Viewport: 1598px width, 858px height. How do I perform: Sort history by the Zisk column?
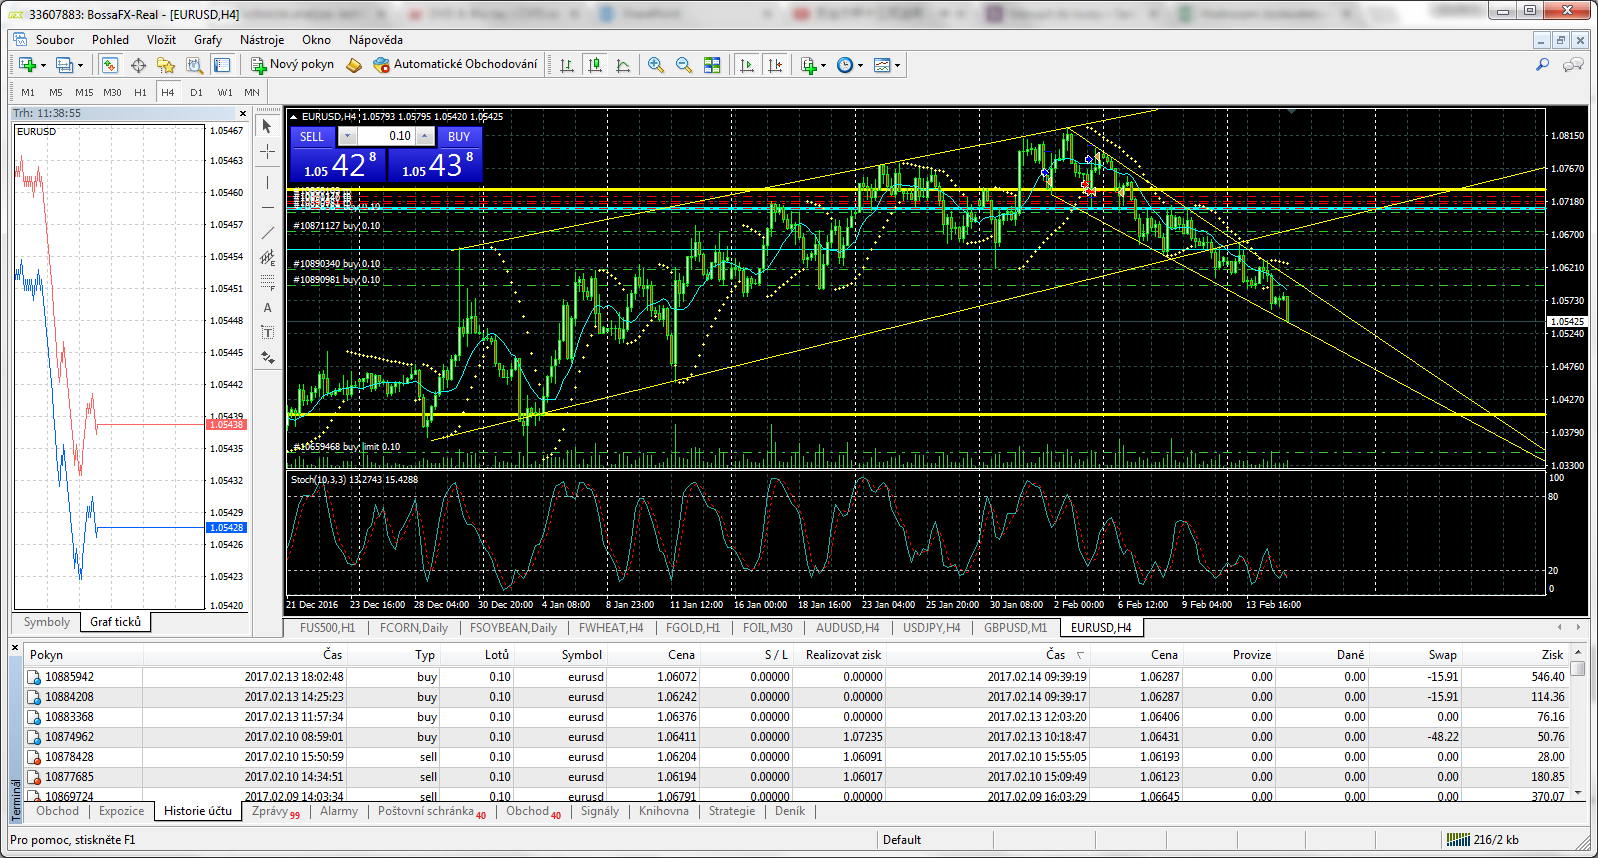pyautogui.click(x=1551, y=655)
